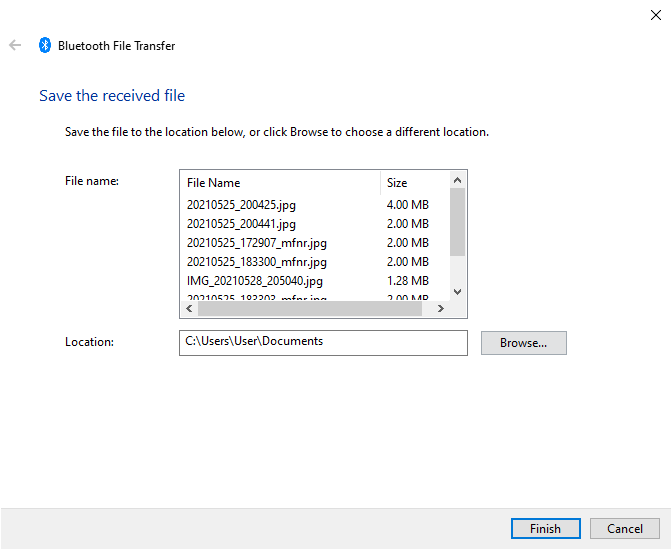Screen dimensions: 672x550
Task: Close the Bluetooth File Transfer window
Action: (x=655, y=15)
